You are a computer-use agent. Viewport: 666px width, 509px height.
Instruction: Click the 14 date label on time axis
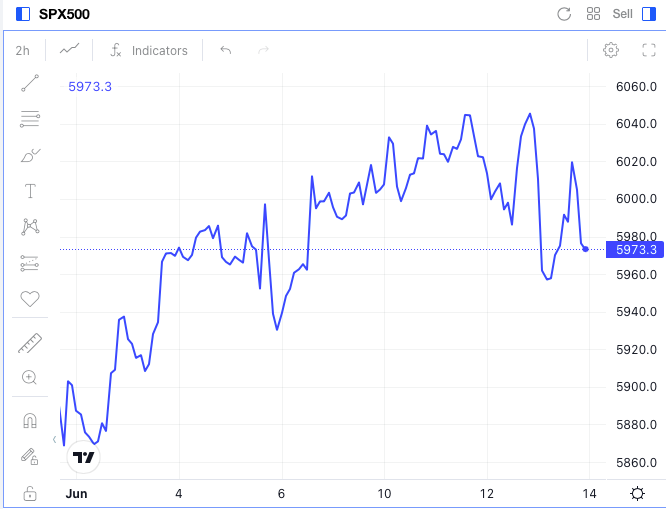click(x=590, y=494)
